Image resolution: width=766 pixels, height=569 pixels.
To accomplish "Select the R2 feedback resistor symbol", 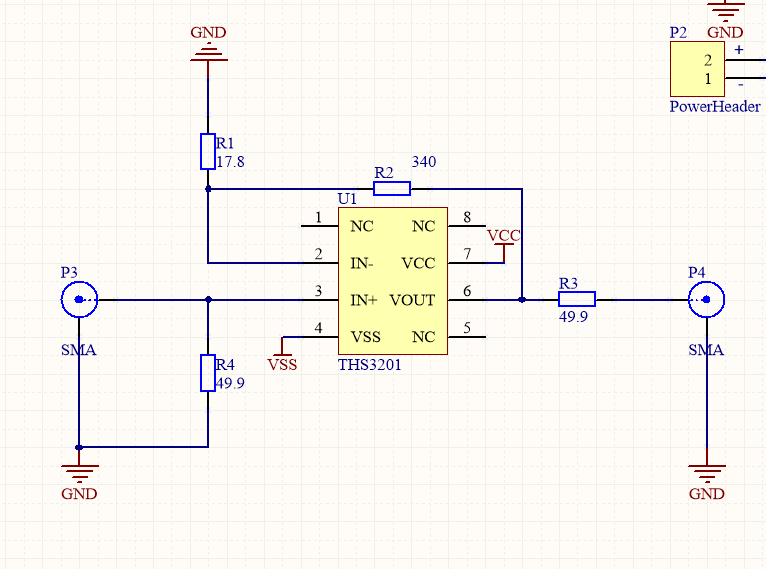I will pos(392,189).
